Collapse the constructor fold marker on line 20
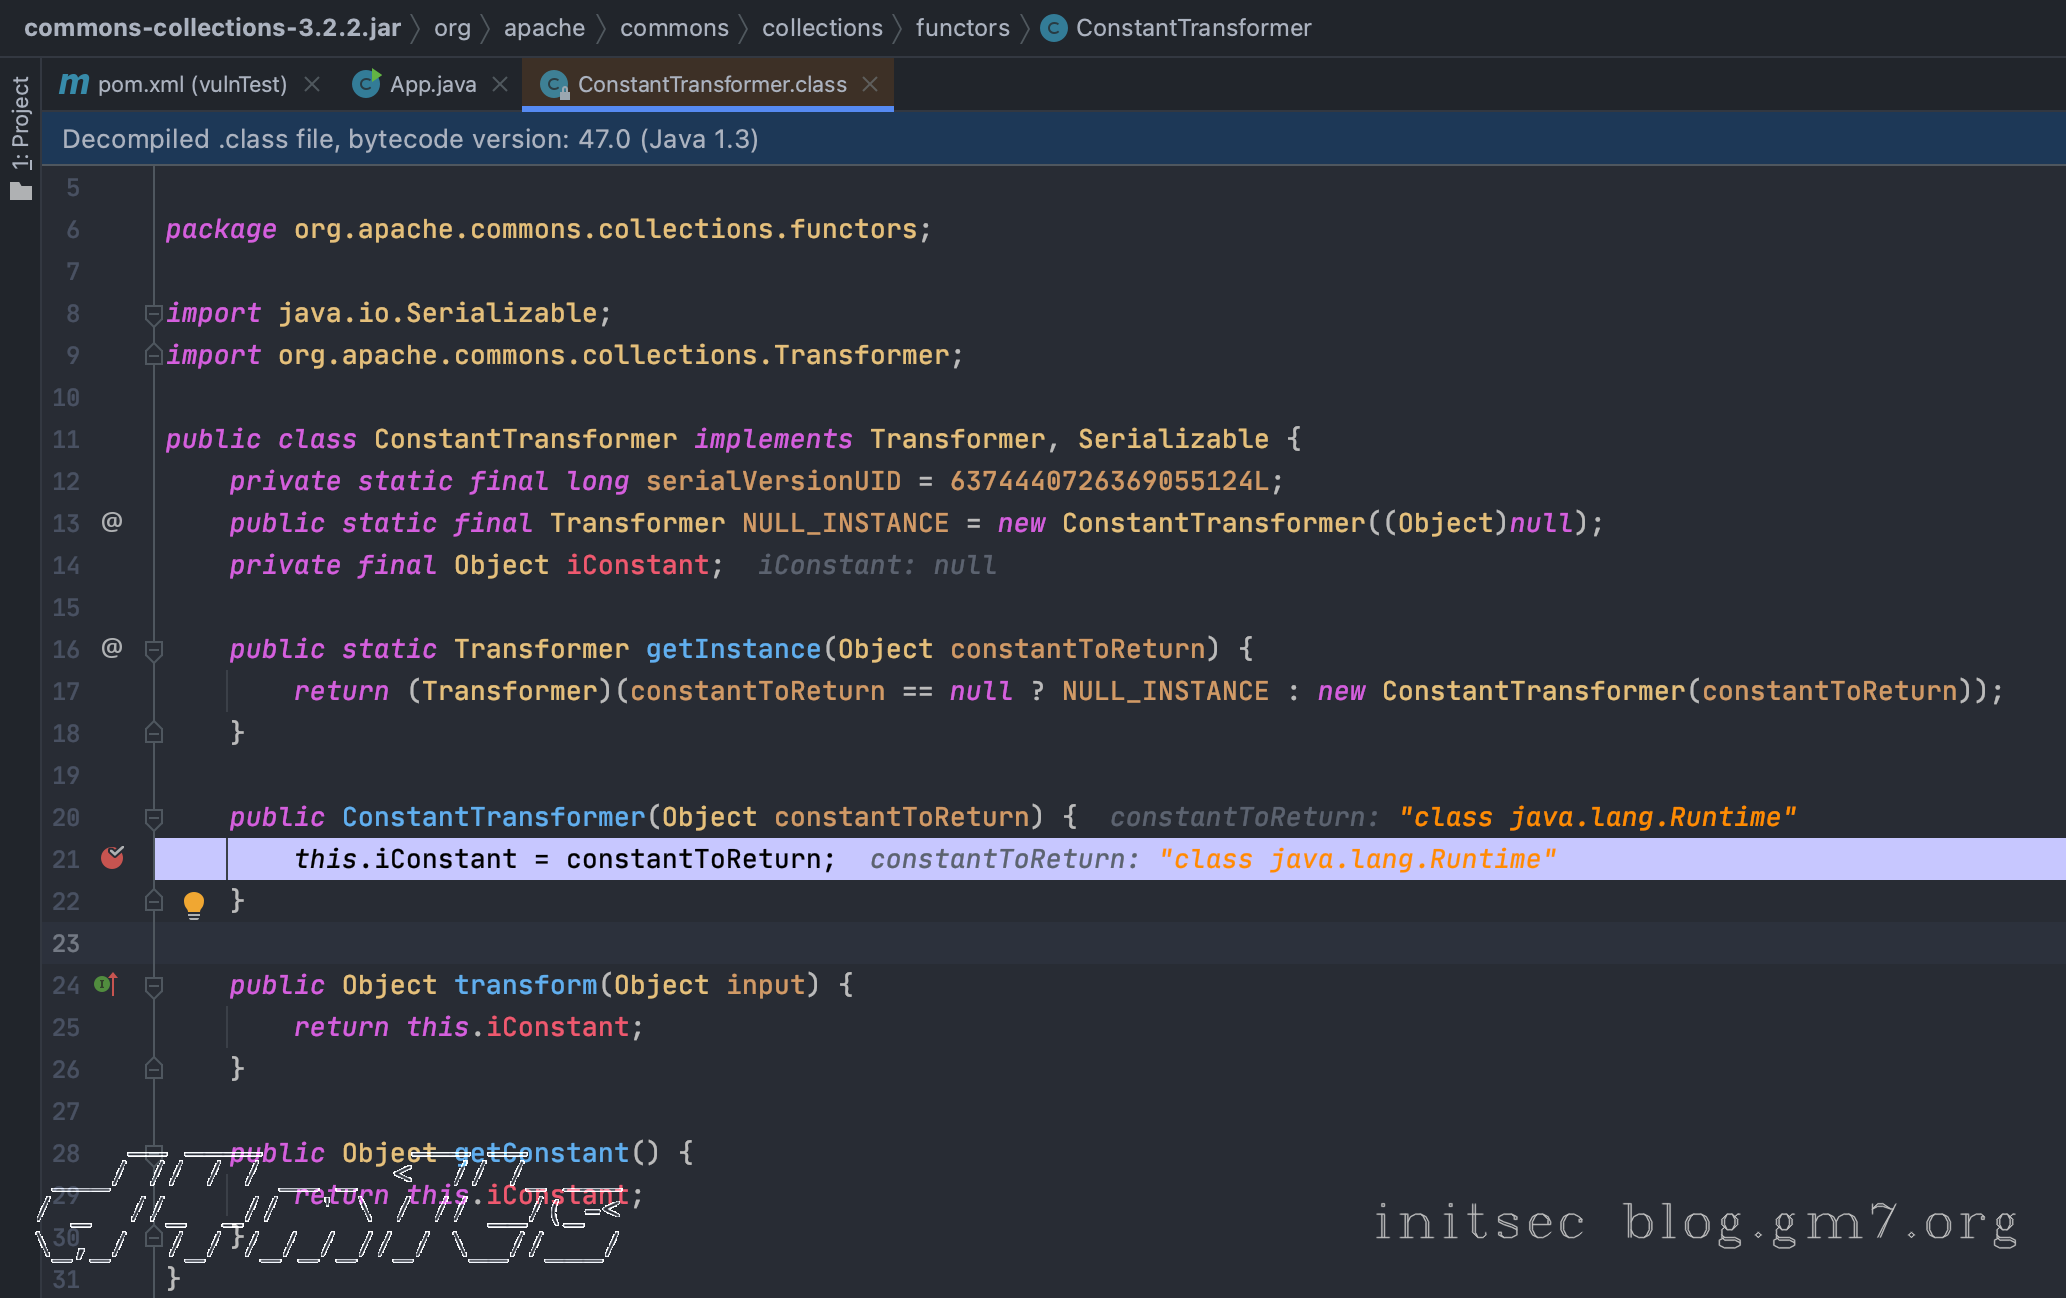The image size is (2066, 1298). (154, 818)
